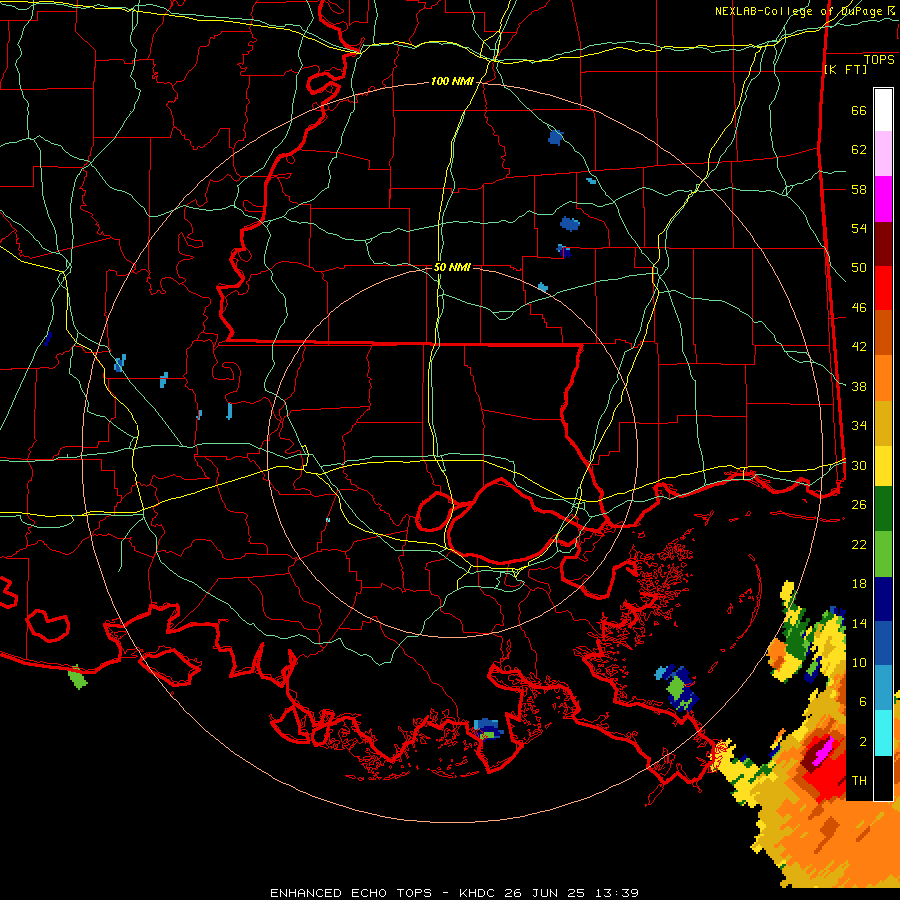Click the magenta swatch beside 58

[883, 199]
